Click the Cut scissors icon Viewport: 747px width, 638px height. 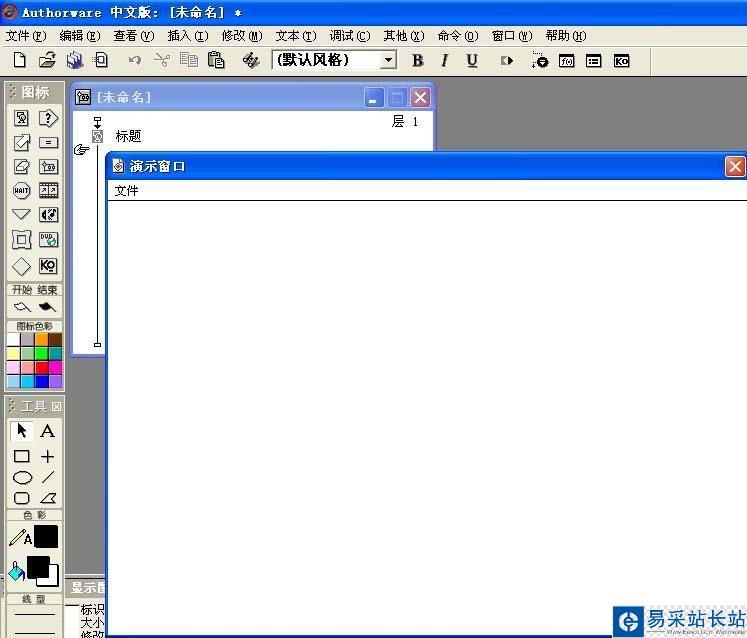(162, 61)
